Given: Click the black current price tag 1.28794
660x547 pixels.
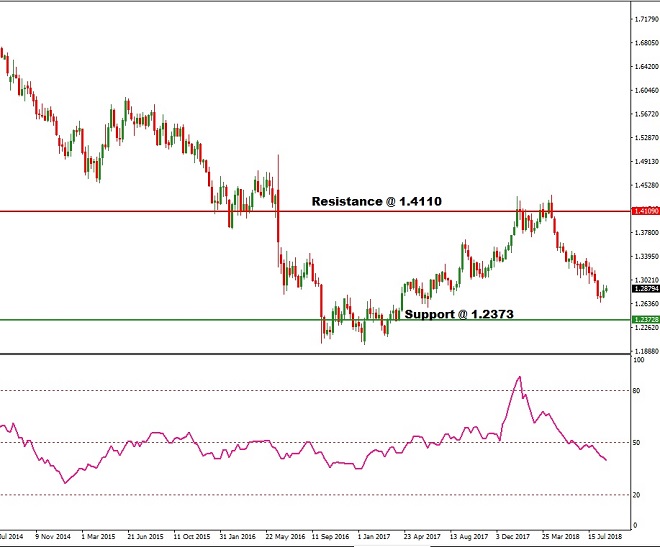Looking at the screenshot, I should (646, 289).
